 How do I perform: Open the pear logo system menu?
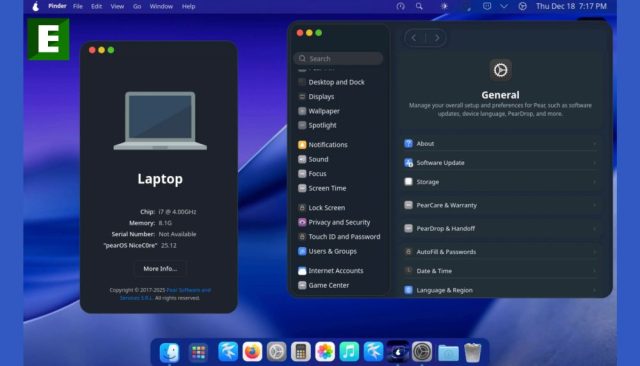tap(36, 6)
